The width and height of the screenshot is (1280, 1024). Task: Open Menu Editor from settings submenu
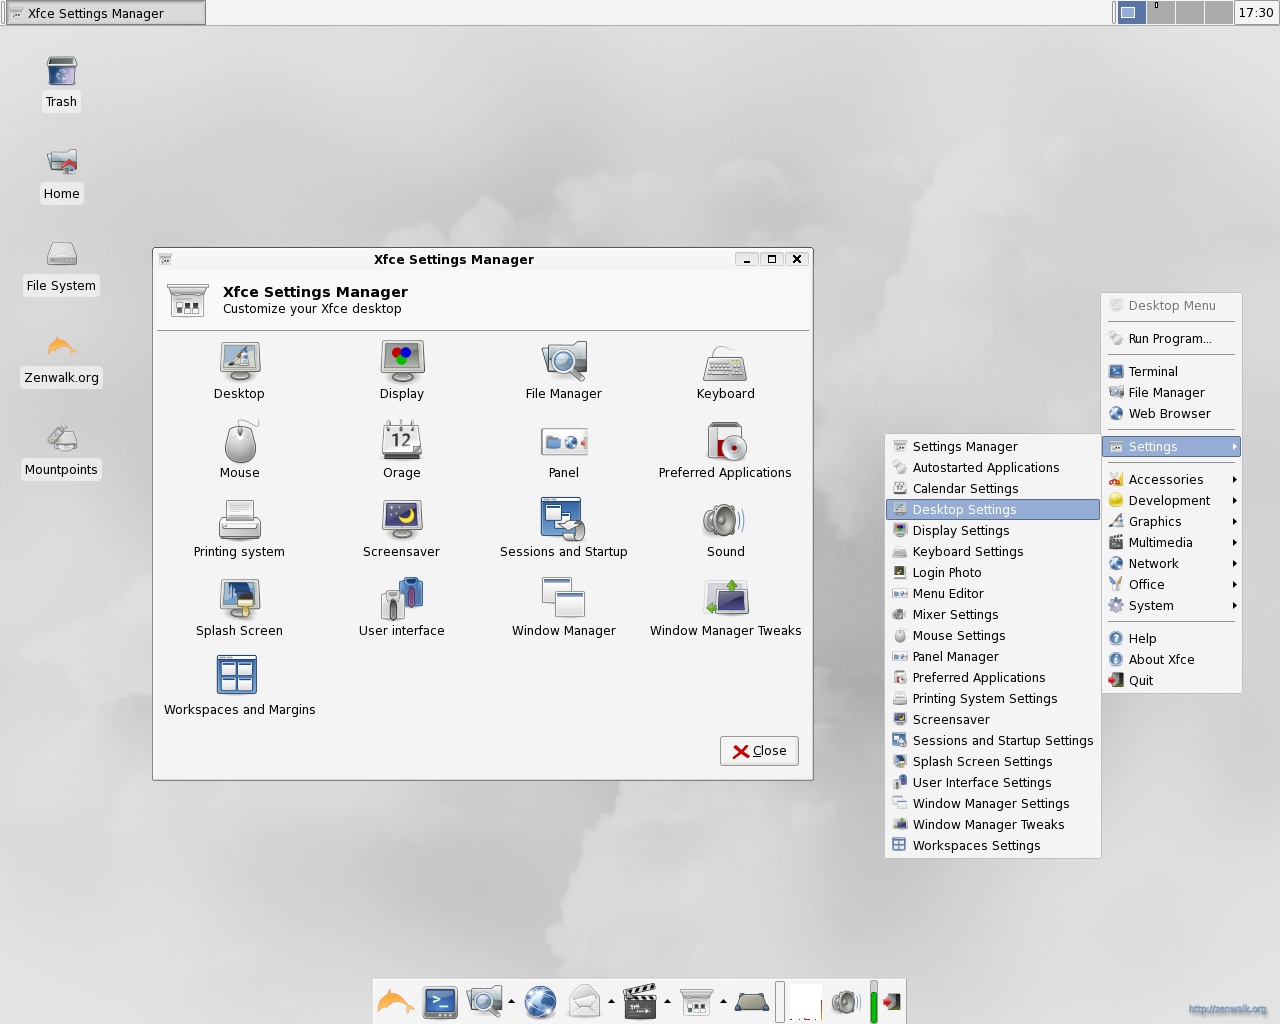click(x=993, y=594)
